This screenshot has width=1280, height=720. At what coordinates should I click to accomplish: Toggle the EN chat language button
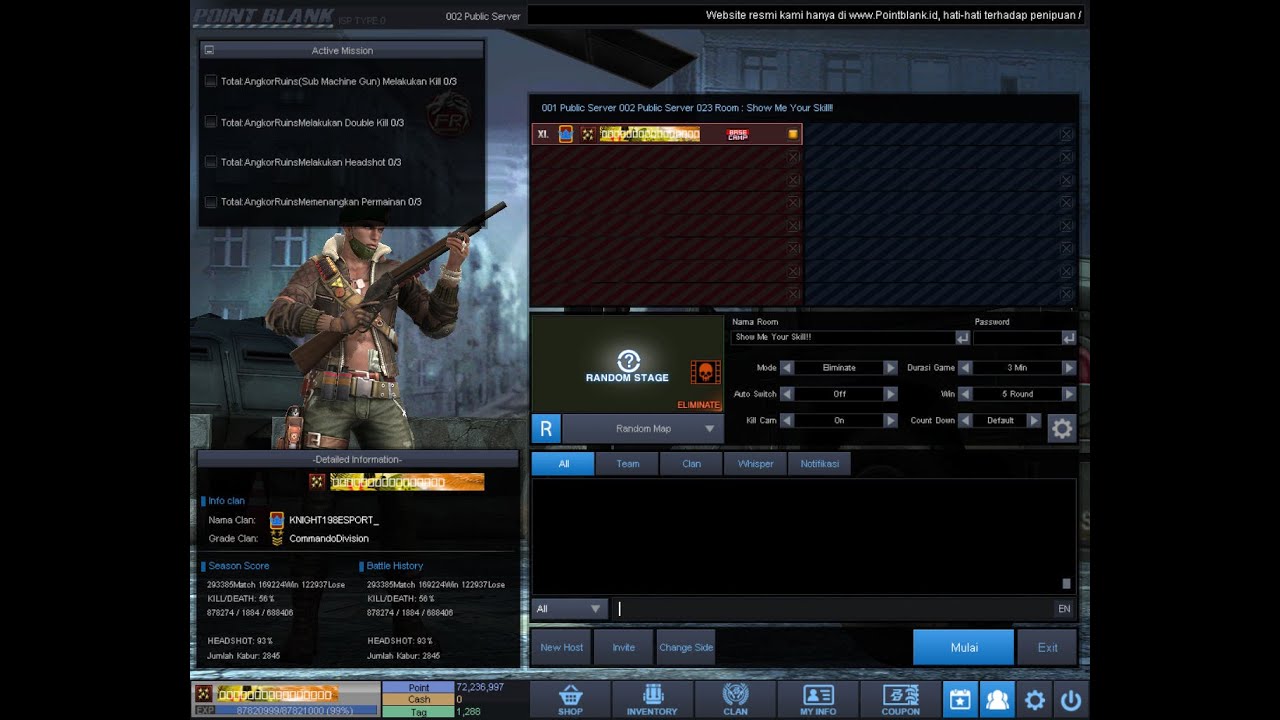pos(1064,609)
